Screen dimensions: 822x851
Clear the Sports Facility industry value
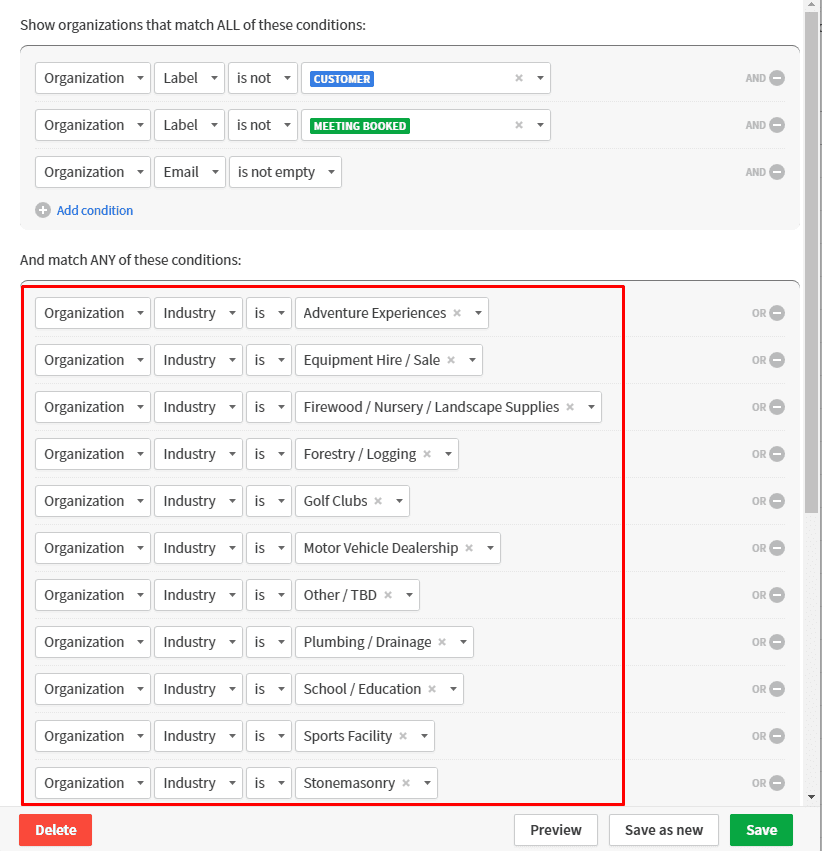point(403,736)
